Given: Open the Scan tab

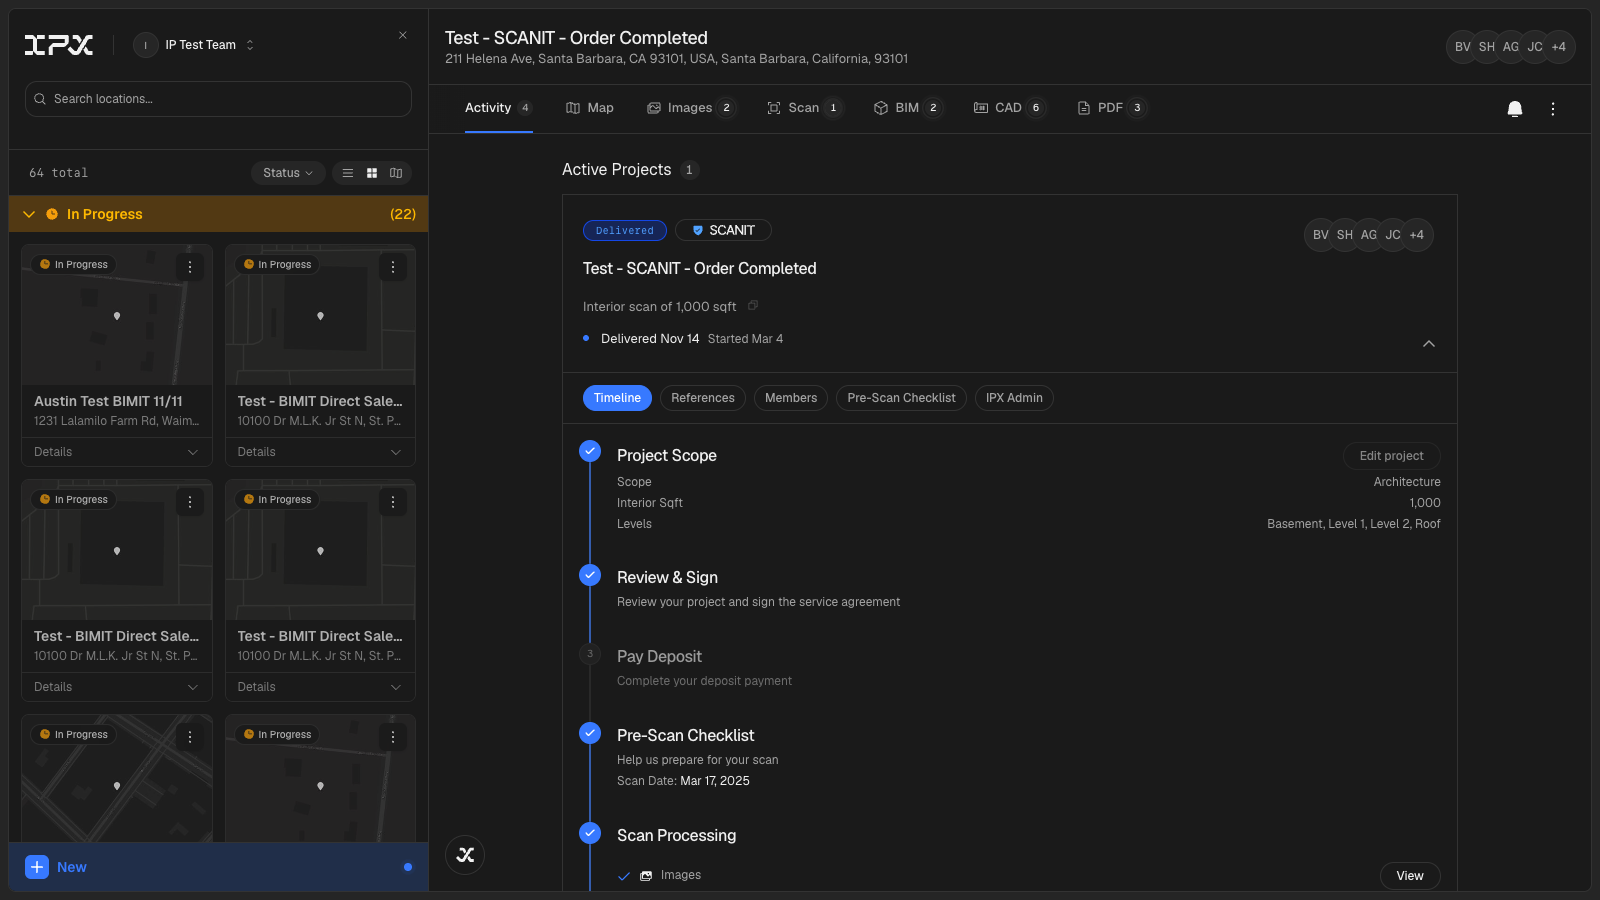Looking at the screenshot, I should (x=804, y=108).
